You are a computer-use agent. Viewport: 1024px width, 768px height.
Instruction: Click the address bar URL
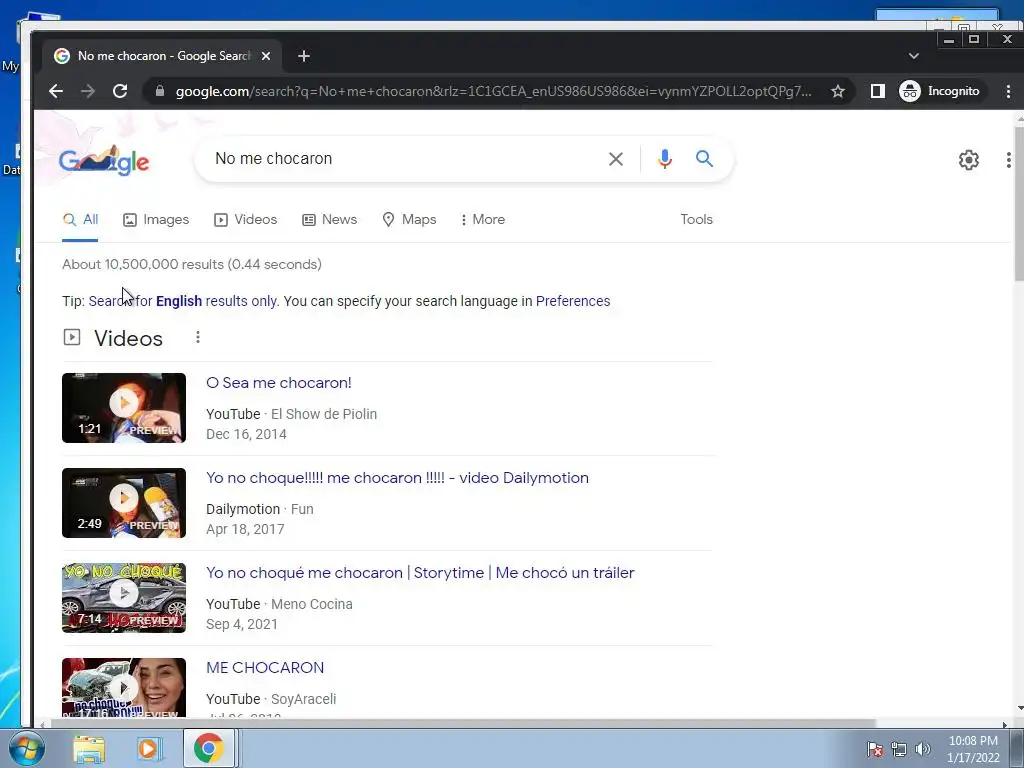pos(493,91)
